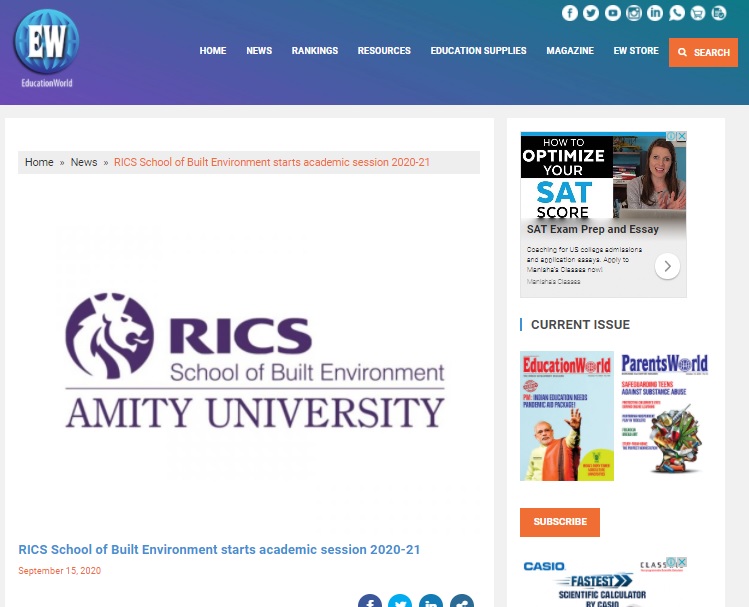Share article via Facebook button below date
Image resolution: width=749 pixels, height=607 pixels.
tap(370, 601)
